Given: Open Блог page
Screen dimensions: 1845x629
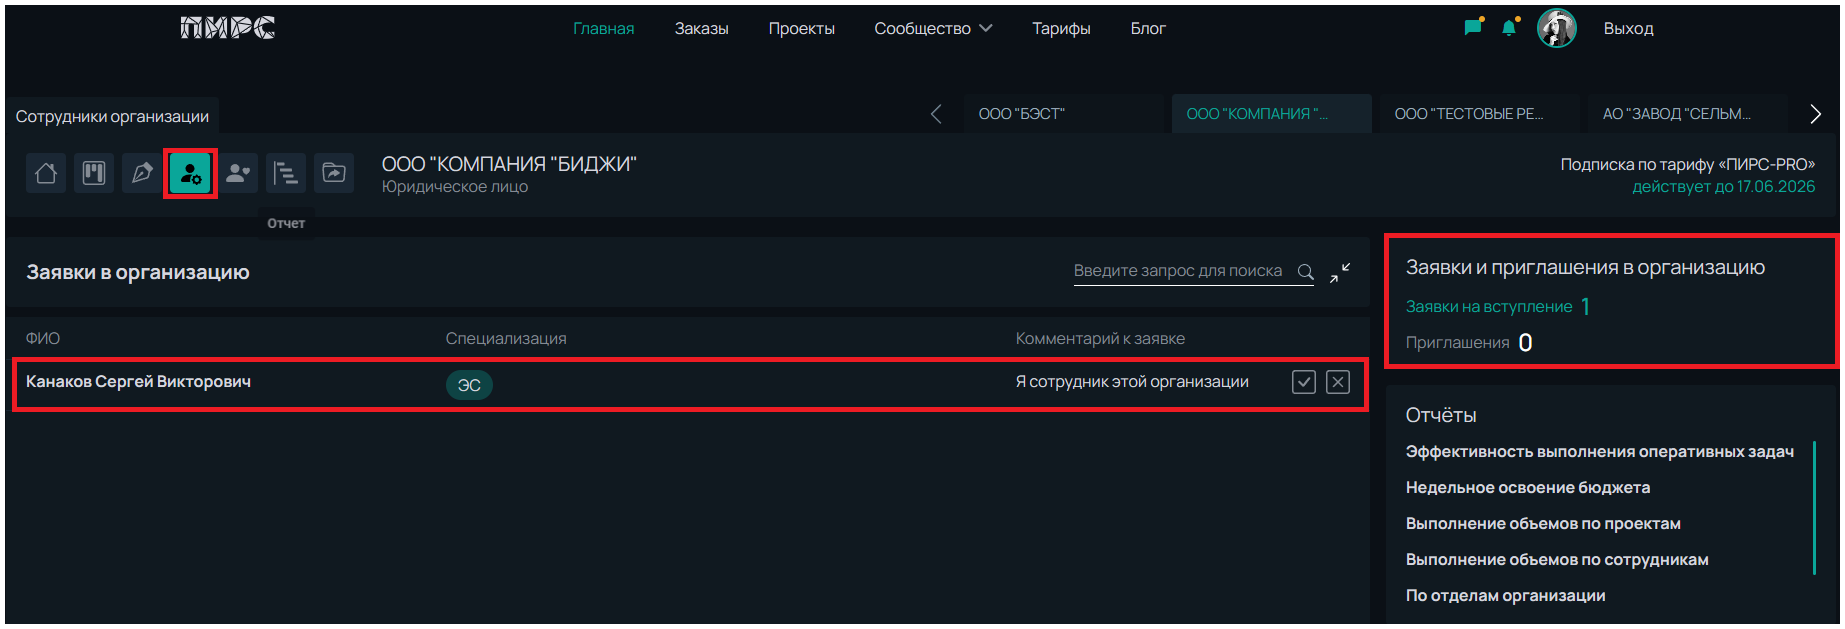Looking at the screenshot, I should [1148, 28].
